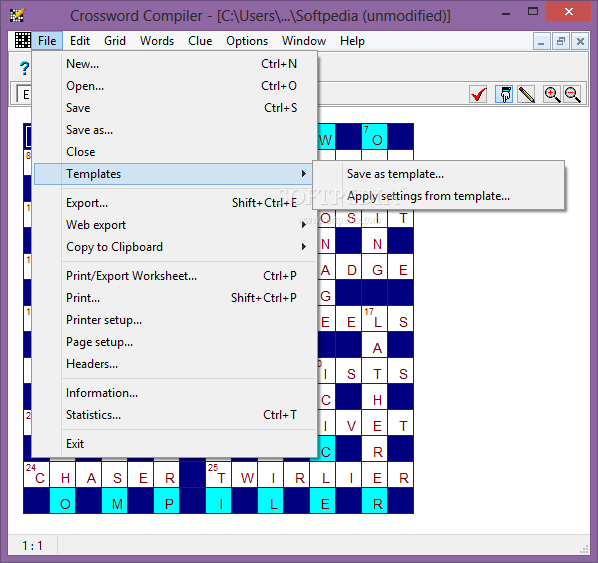Viewport: 598px width, 563px height.
Task: Choose Open... from File menu
Action: (175, 86)
